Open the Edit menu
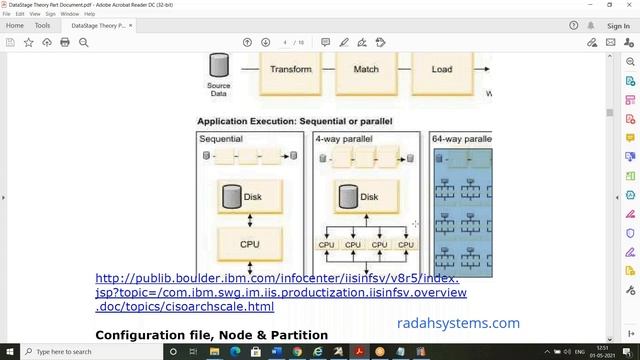This screenshot has height=360, width=640. click(x=20, y=14)
